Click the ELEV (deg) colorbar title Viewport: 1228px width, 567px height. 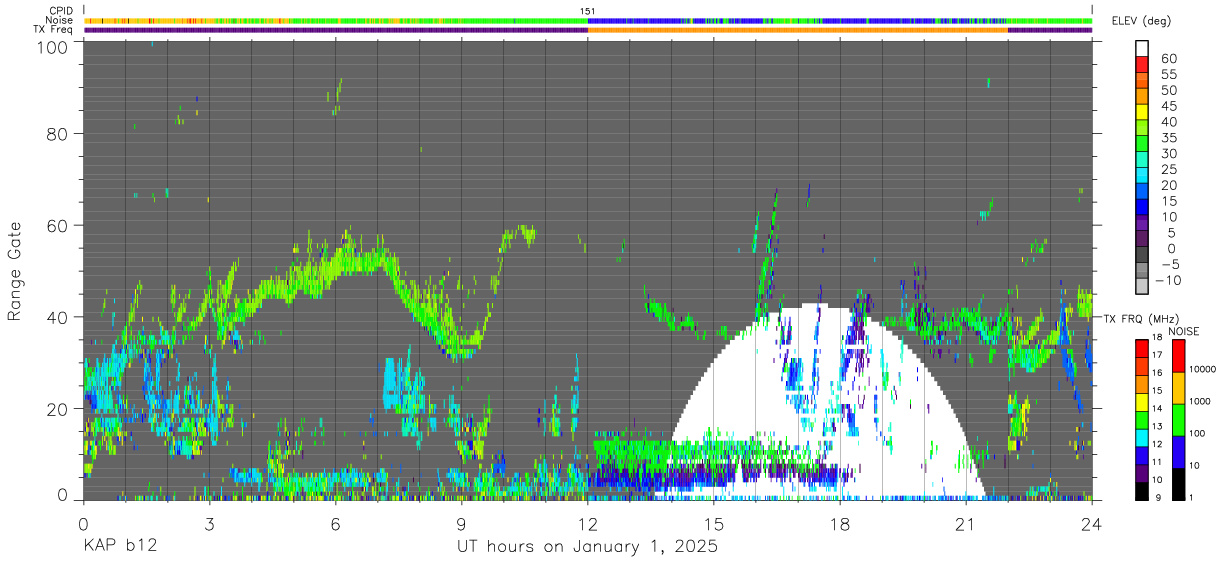[x=1142, y=21]
